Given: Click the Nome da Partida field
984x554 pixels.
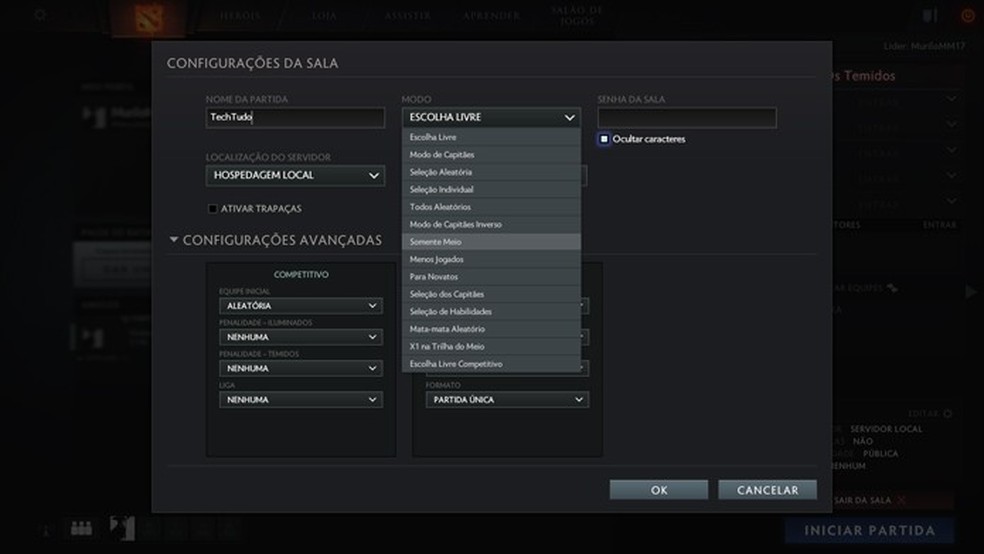Looking at the screenshot, I should click(x=295, y=117).
